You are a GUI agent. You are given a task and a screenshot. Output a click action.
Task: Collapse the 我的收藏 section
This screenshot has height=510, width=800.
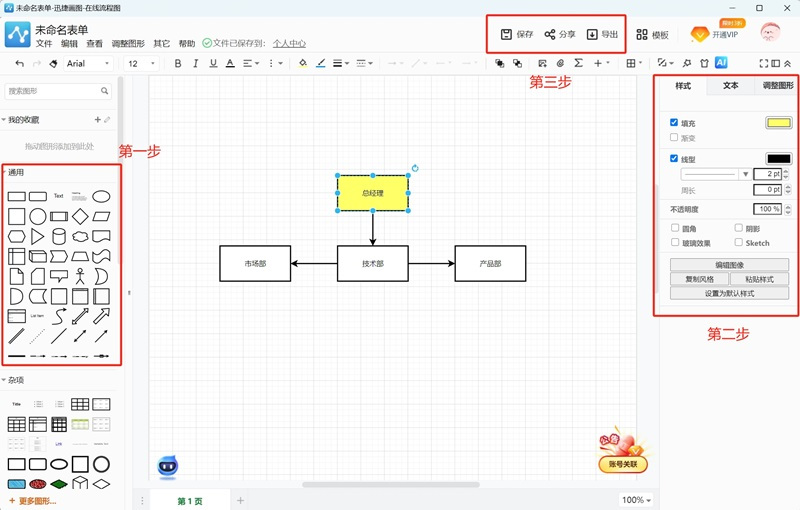point(20,120)
